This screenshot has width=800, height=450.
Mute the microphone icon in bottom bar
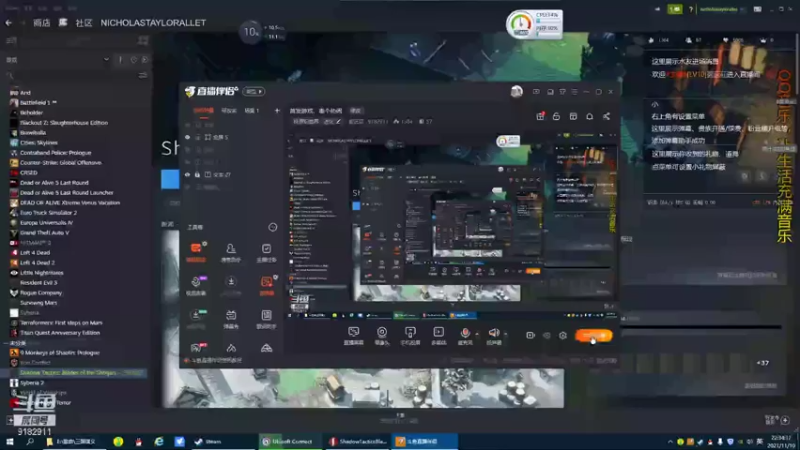tap(465, 335)
